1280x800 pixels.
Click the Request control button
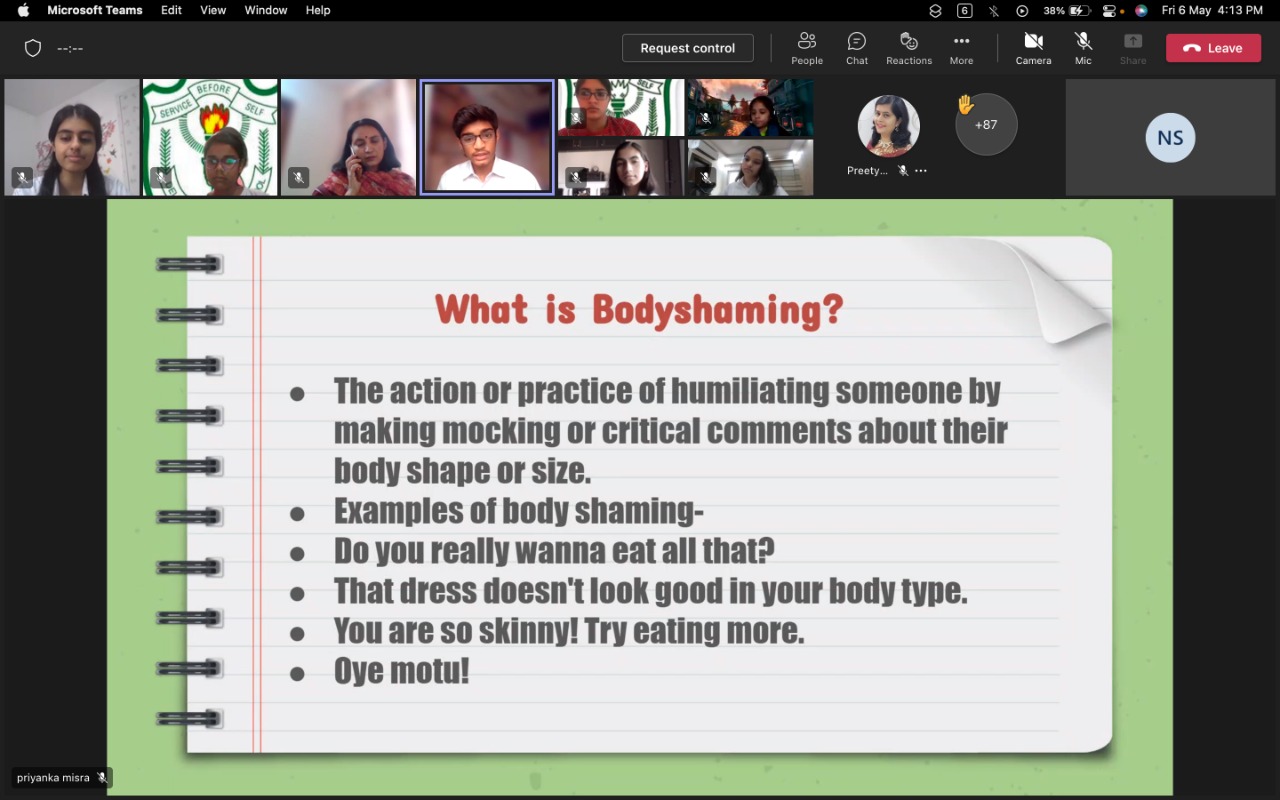click(x=687, y=47)
